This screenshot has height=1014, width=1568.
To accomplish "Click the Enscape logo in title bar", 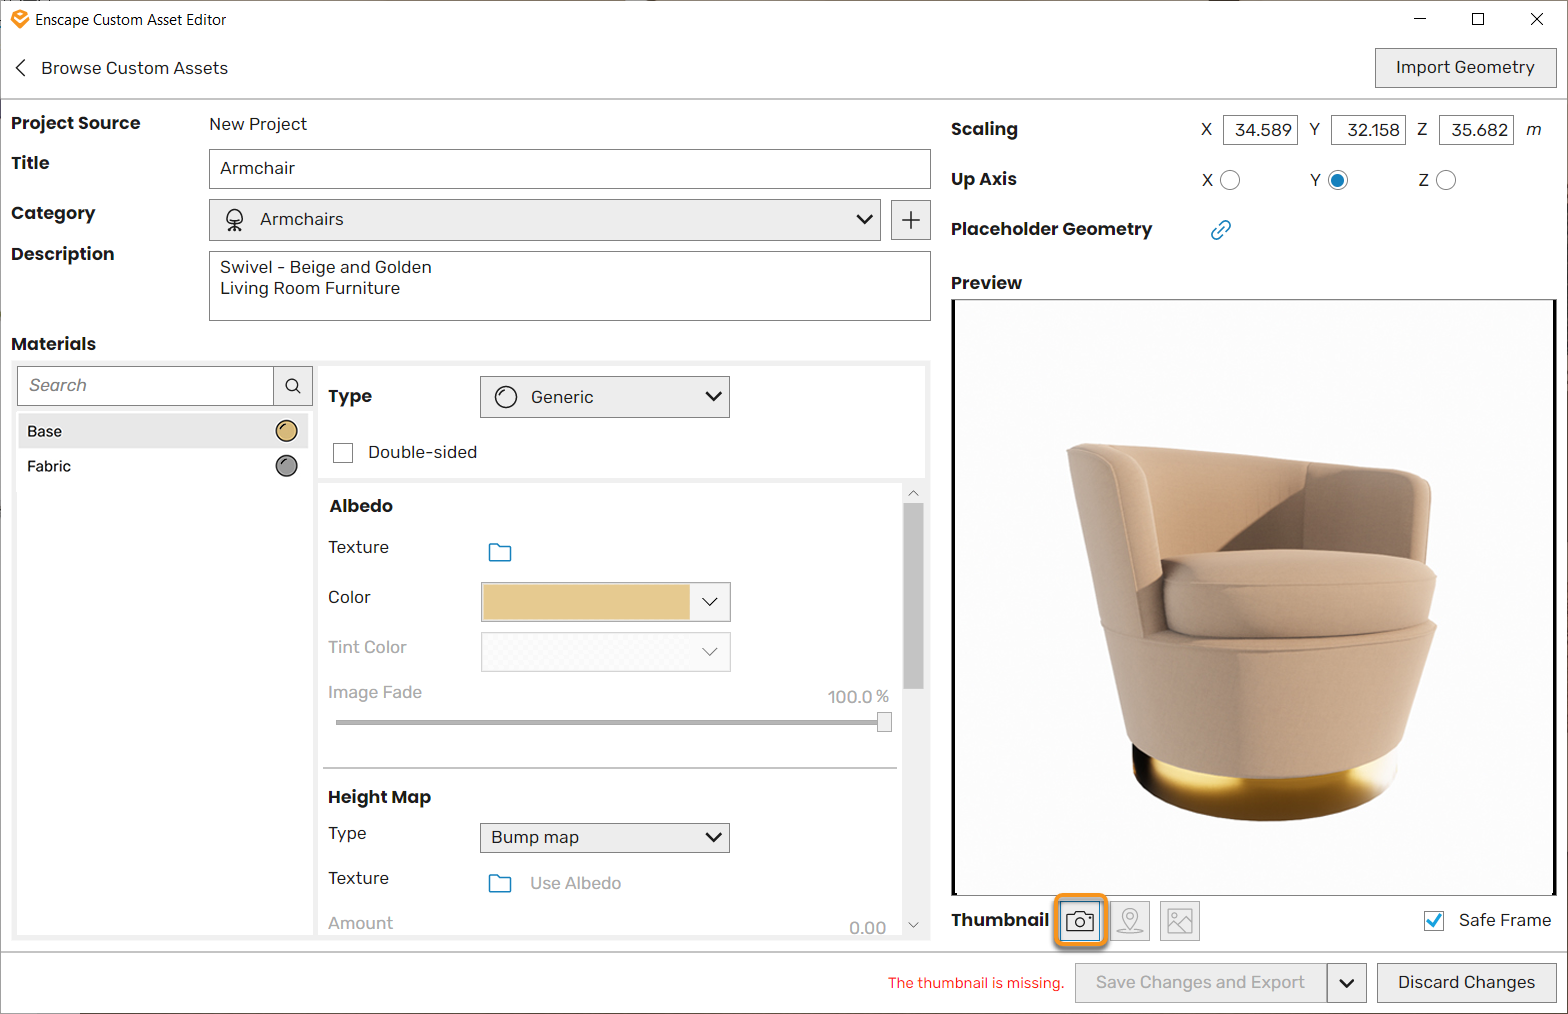I will click(19, 19).
